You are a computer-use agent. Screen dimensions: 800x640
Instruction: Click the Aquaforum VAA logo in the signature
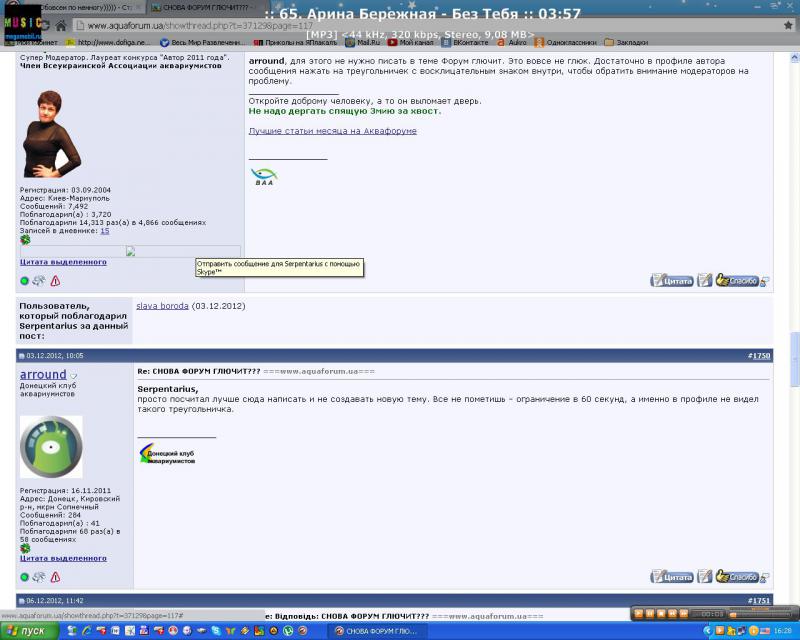click(264, 177)
